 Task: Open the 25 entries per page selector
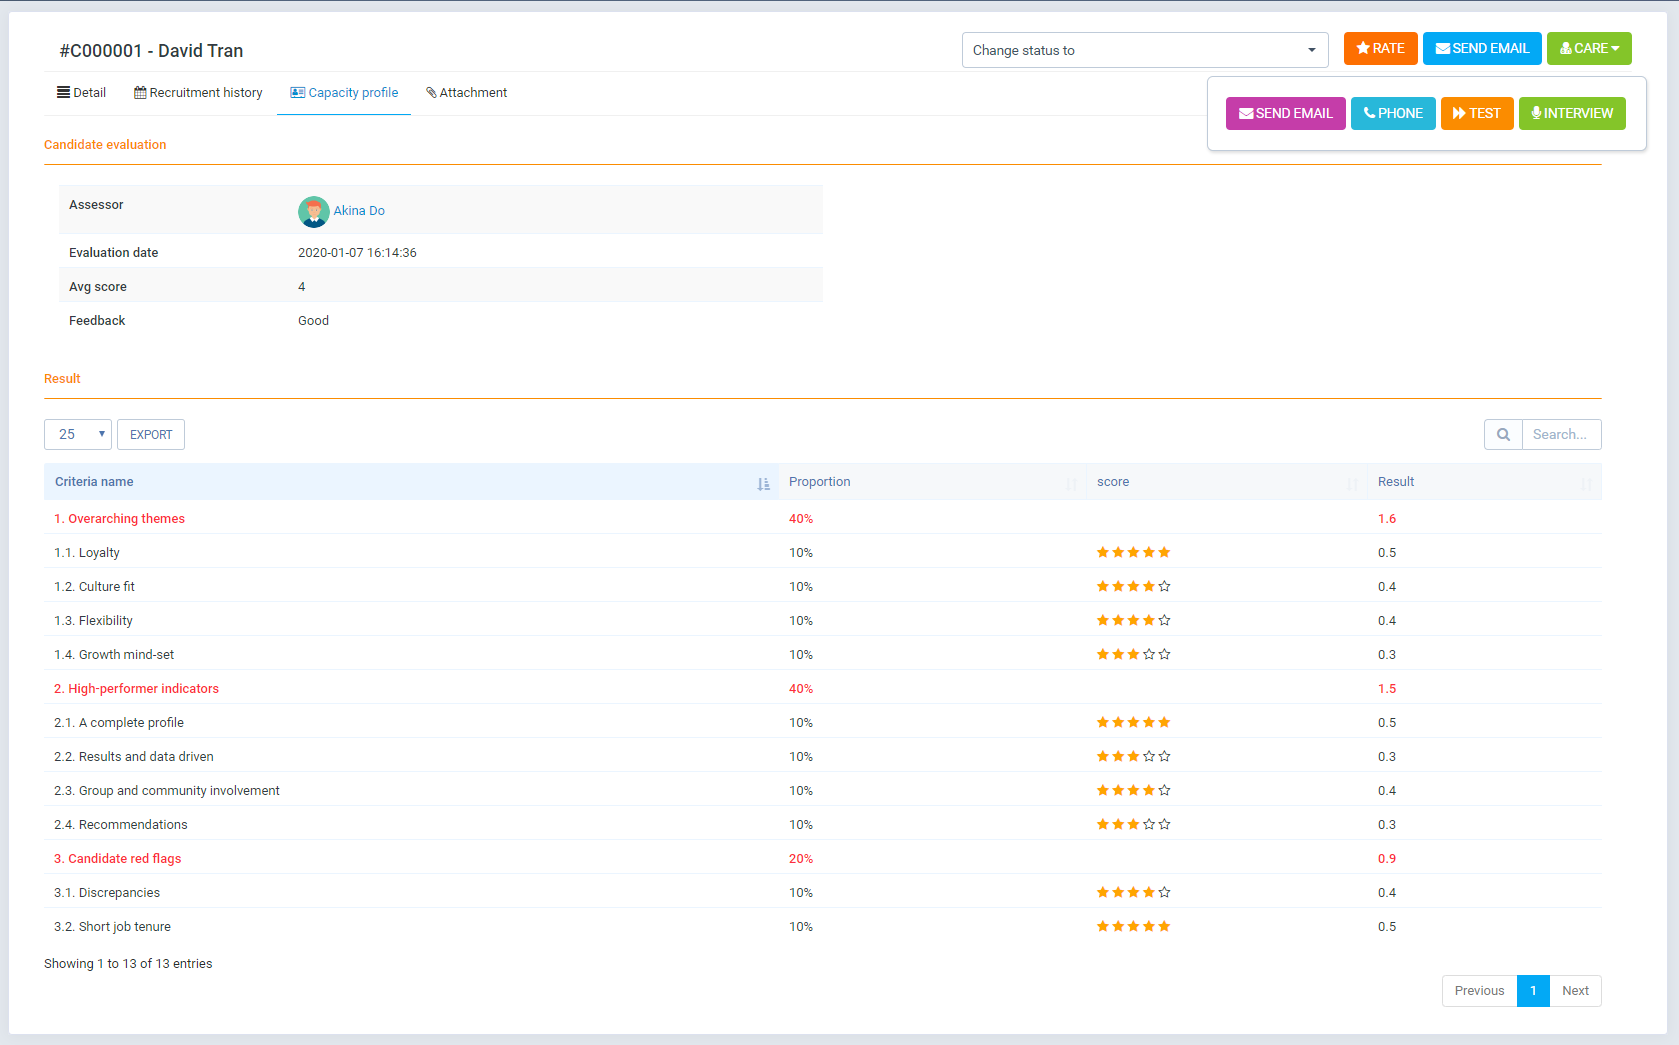pyautogui.click(x=78, y=435)
